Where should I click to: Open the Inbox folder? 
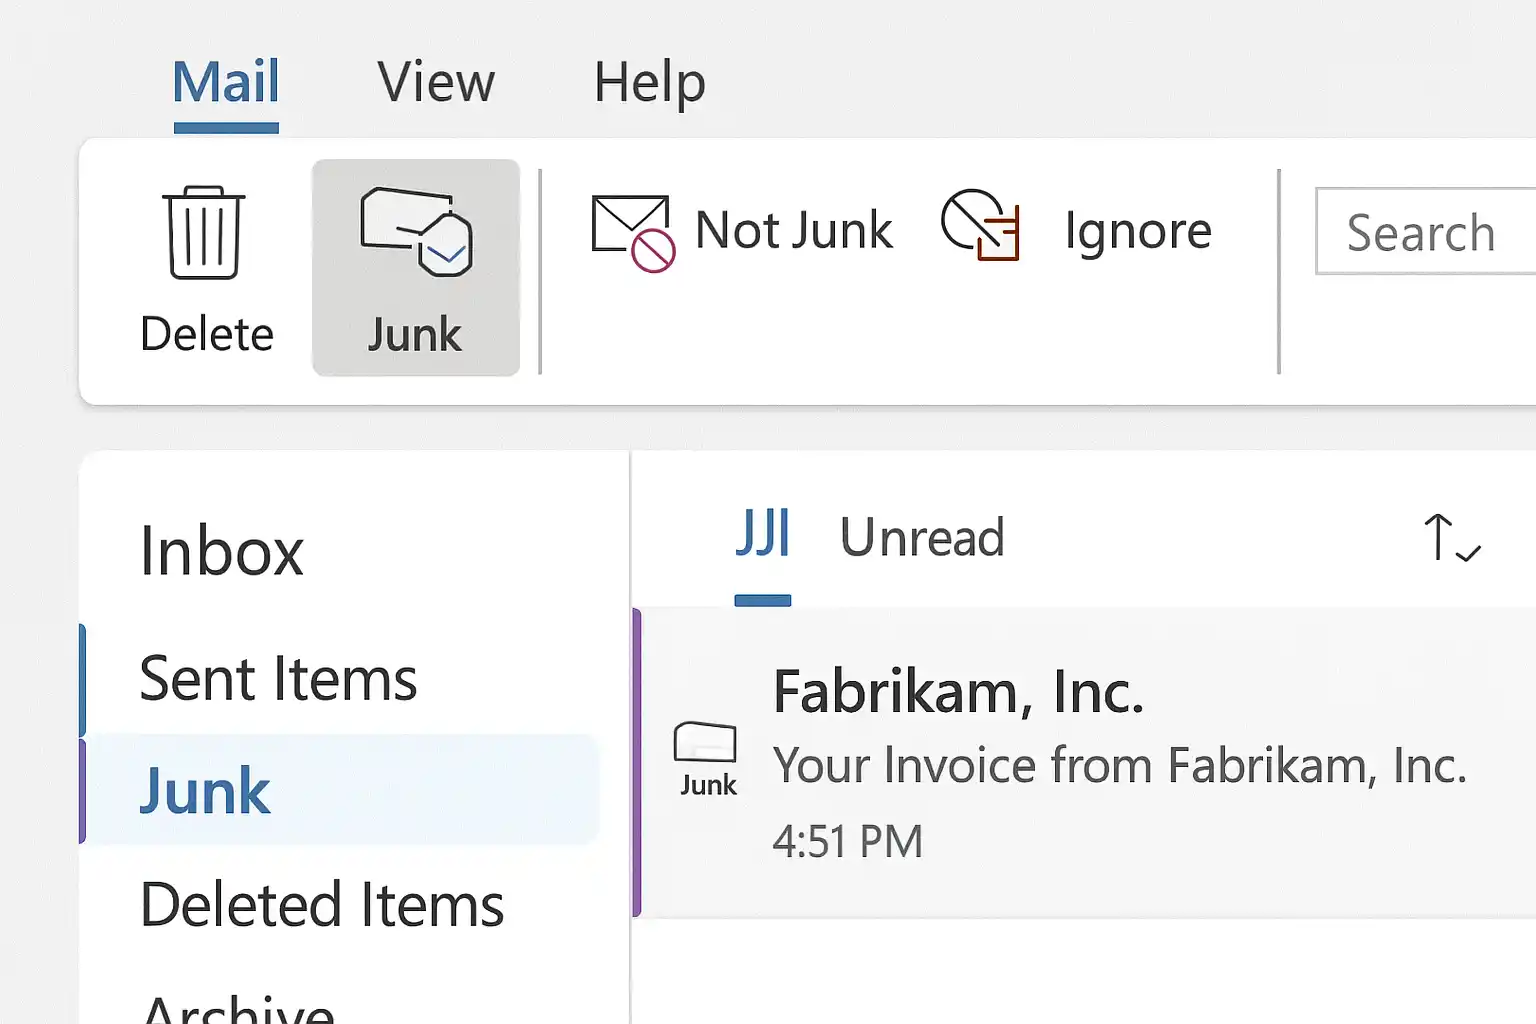[x=222, y=550]
